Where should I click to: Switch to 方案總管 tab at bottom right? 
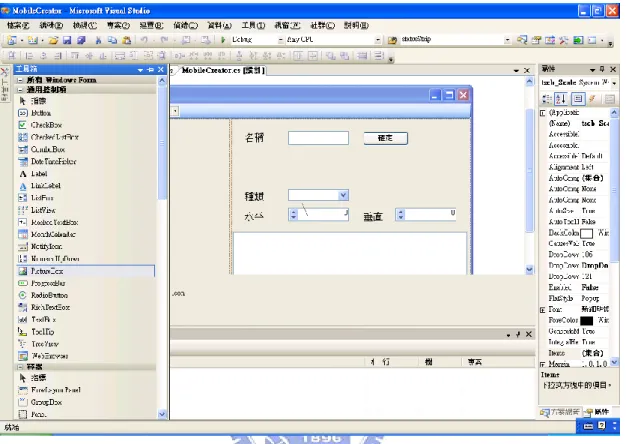(559, 412)
